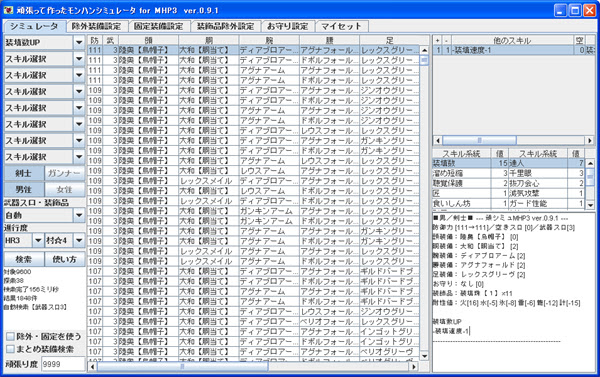Switch to the お守り設定 tab
This screenshot has height=377, width=600.
[287, 26]
